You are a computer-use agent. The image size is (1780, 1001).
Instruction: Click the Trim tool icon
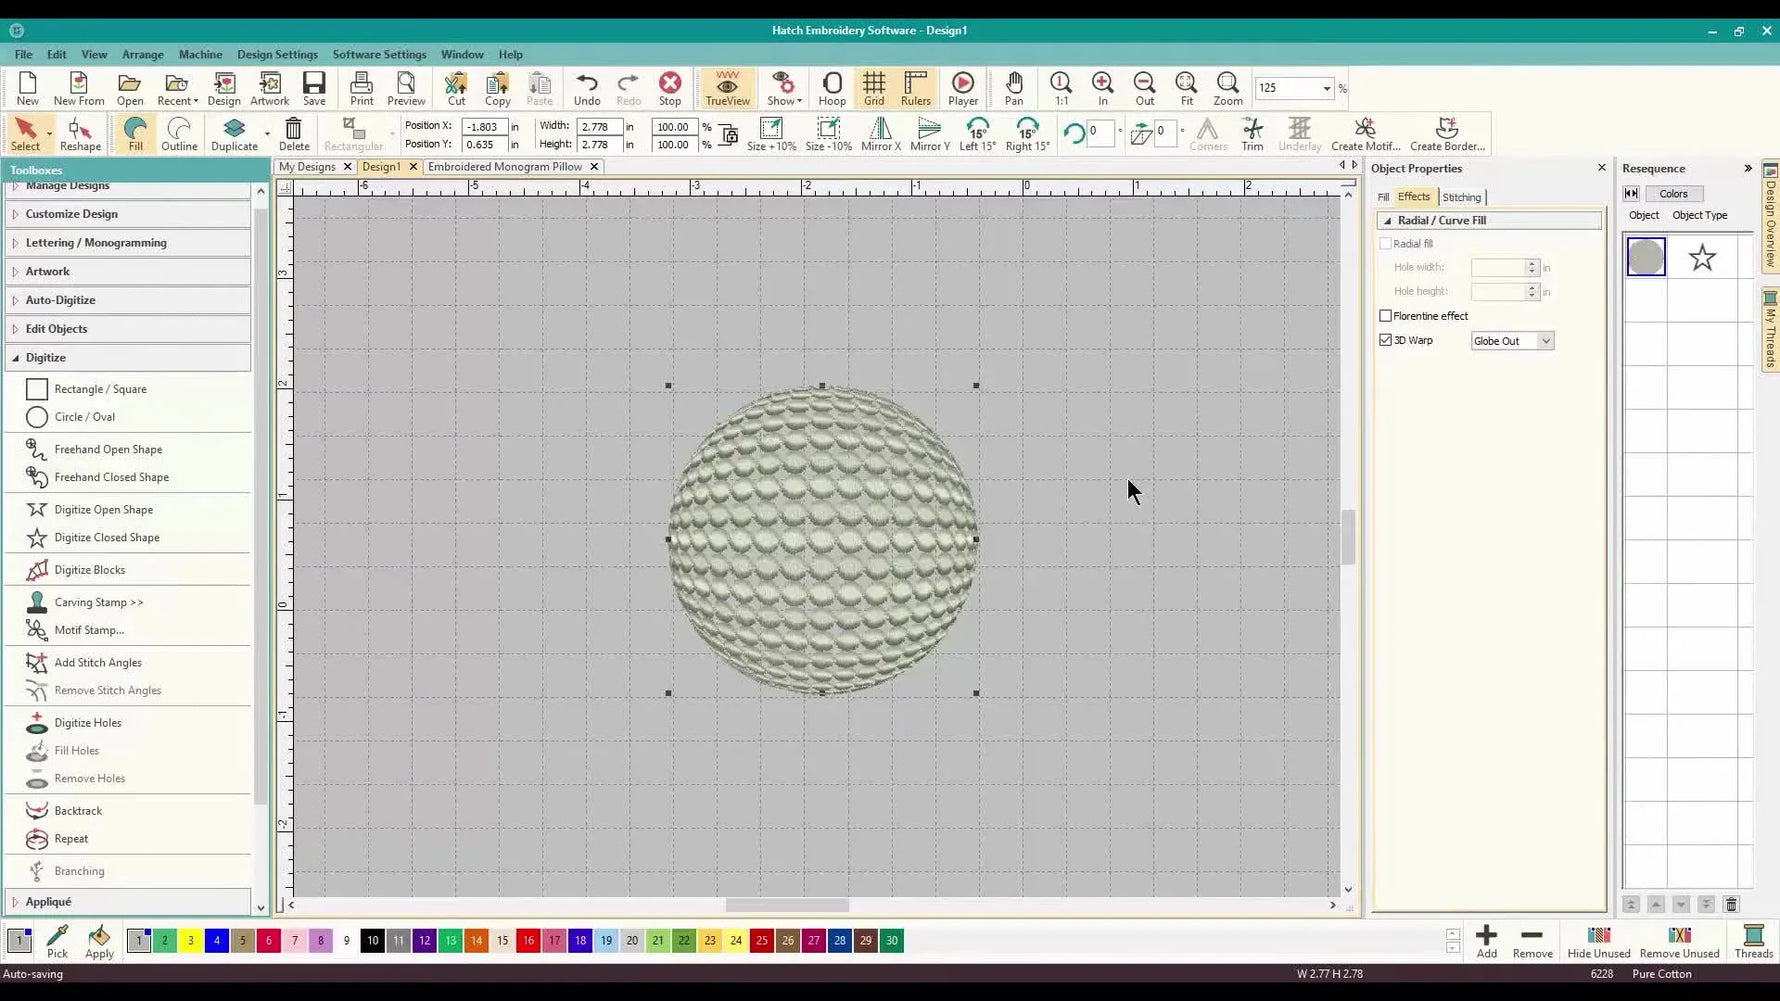pos(1252,134)
